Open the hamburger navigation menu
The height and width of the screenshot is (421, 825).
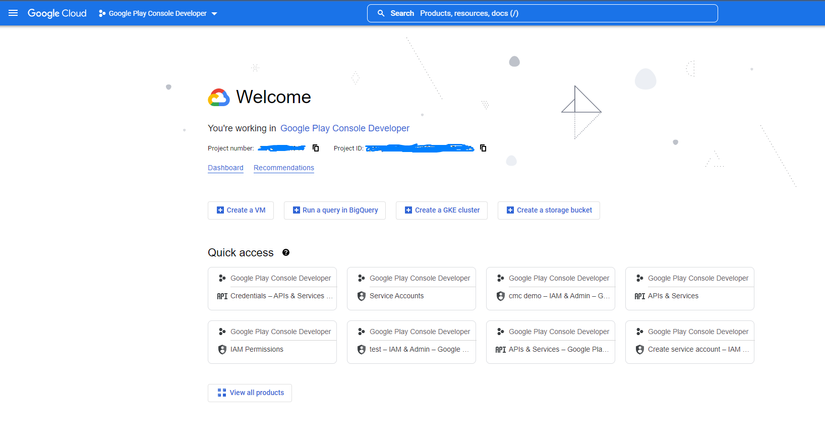pyautogui.click(x=13, y=13)
